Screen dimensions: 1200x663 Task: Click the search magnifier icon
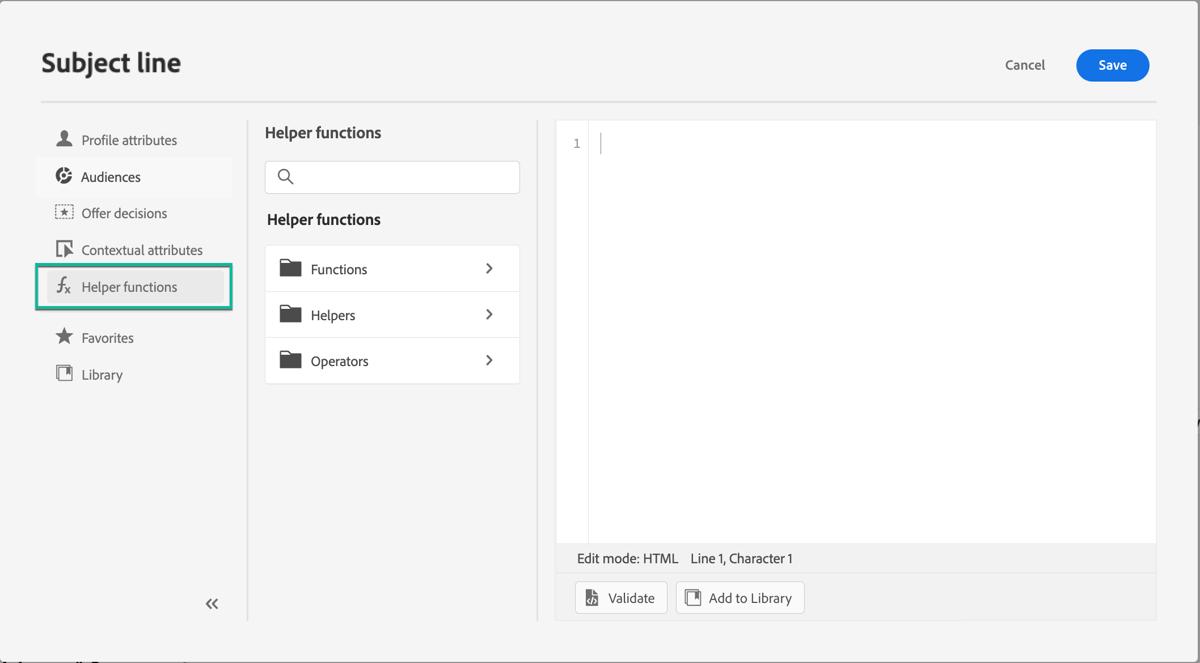(x=285, y=176)
